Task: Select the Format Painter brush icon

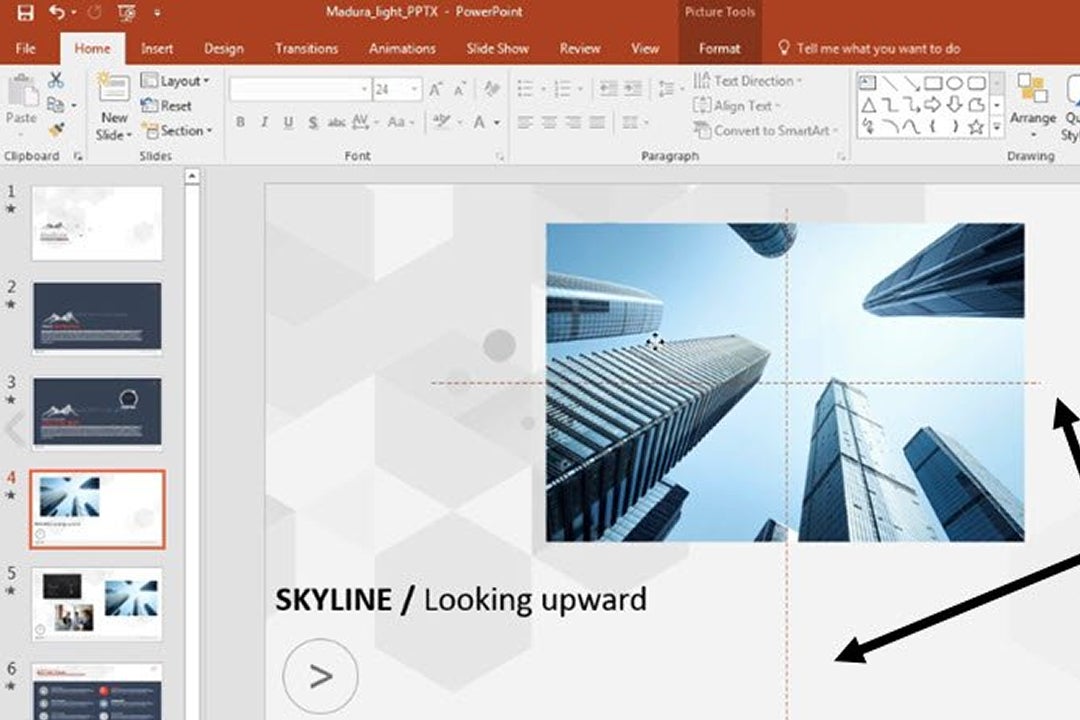Action: 56,130
